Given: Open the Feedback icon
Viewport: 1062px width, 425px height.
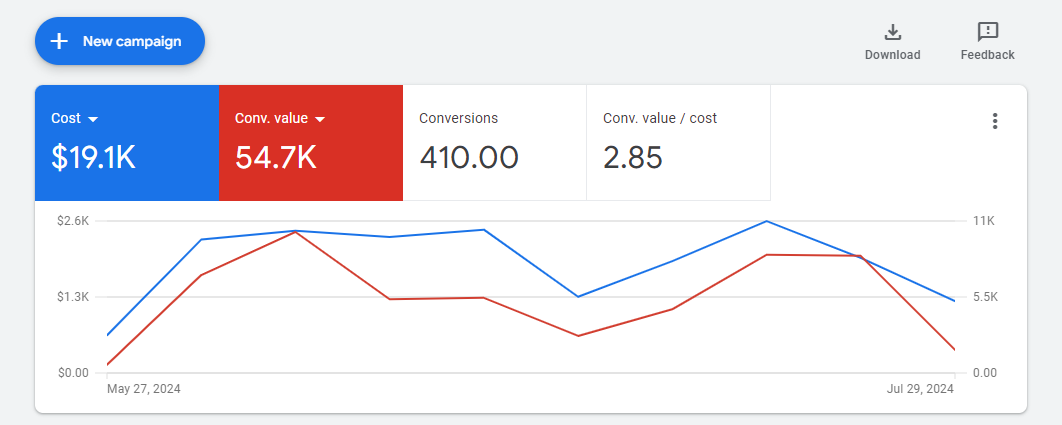Looking at the screenshot, I should (x=987, y=32).
